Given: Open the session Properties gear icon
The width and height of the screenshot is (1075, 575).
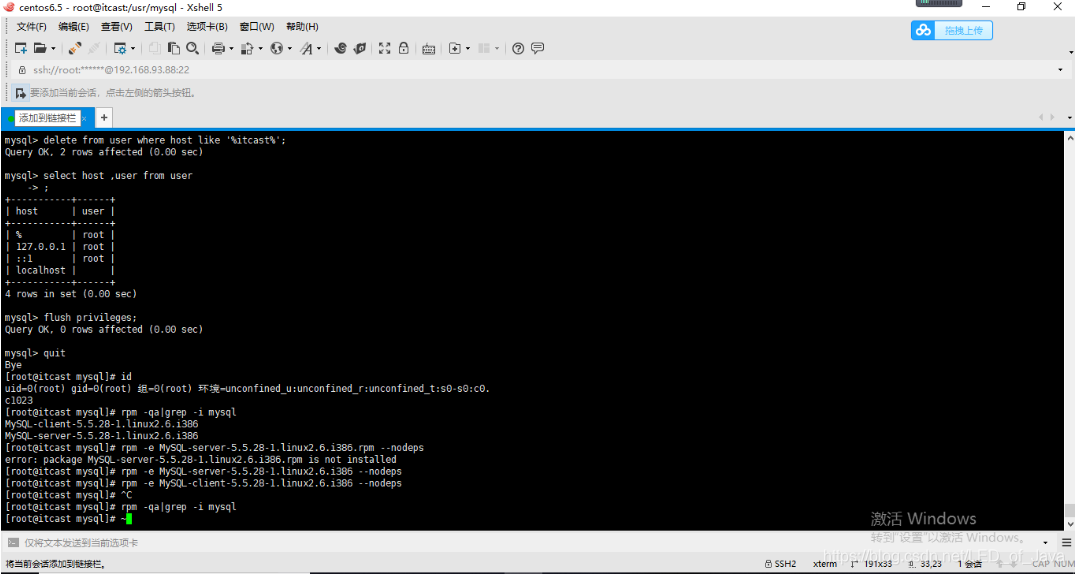Looking at the screenshot, I should pyautogui.click(x=119, y=48).
